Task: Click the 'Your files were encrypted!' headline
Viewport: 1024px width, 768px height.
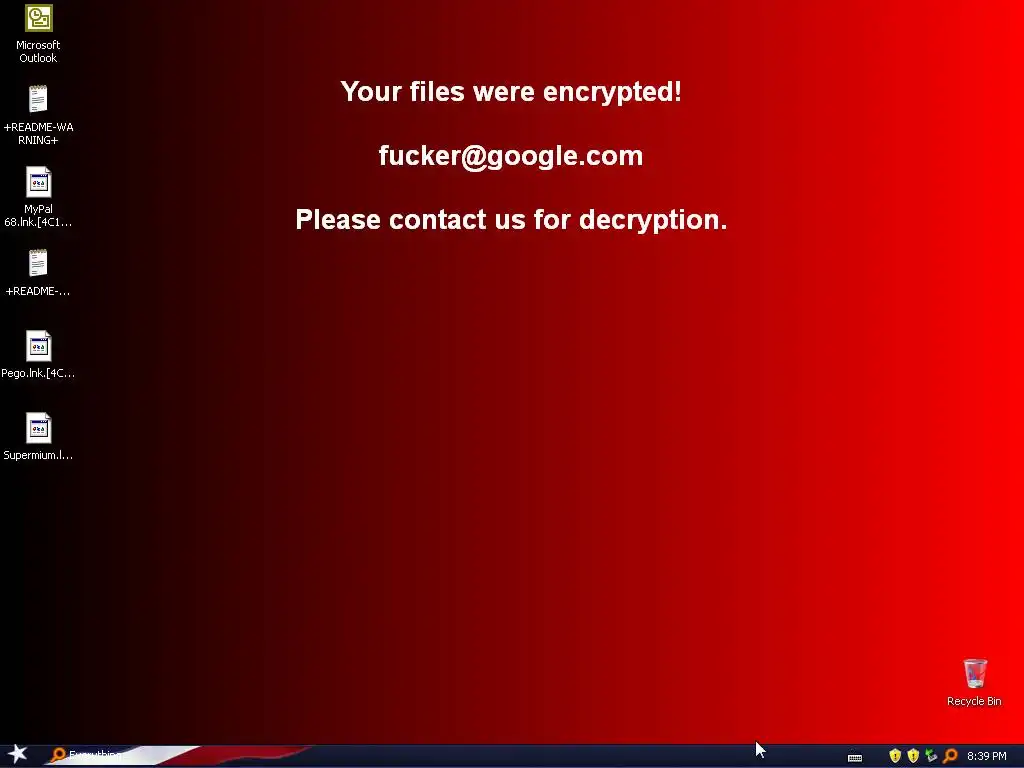Action: pyautogui.click(x=511, y=91)
